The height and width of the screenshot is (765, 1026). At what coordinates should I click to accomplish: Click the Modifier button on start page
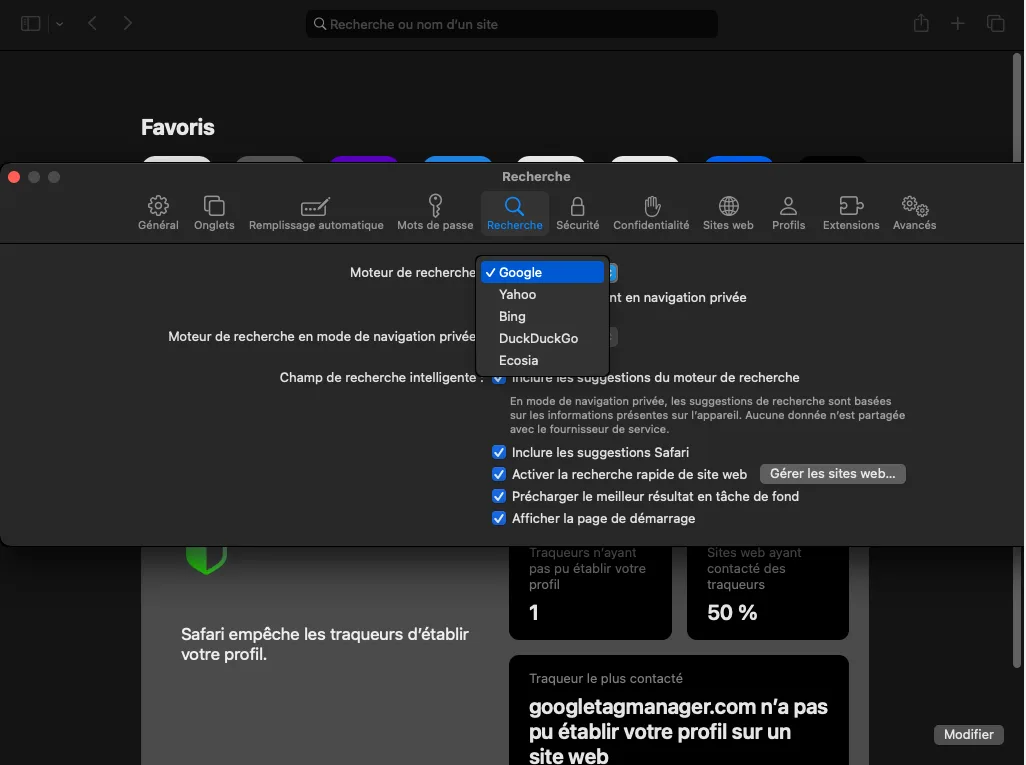968,734
